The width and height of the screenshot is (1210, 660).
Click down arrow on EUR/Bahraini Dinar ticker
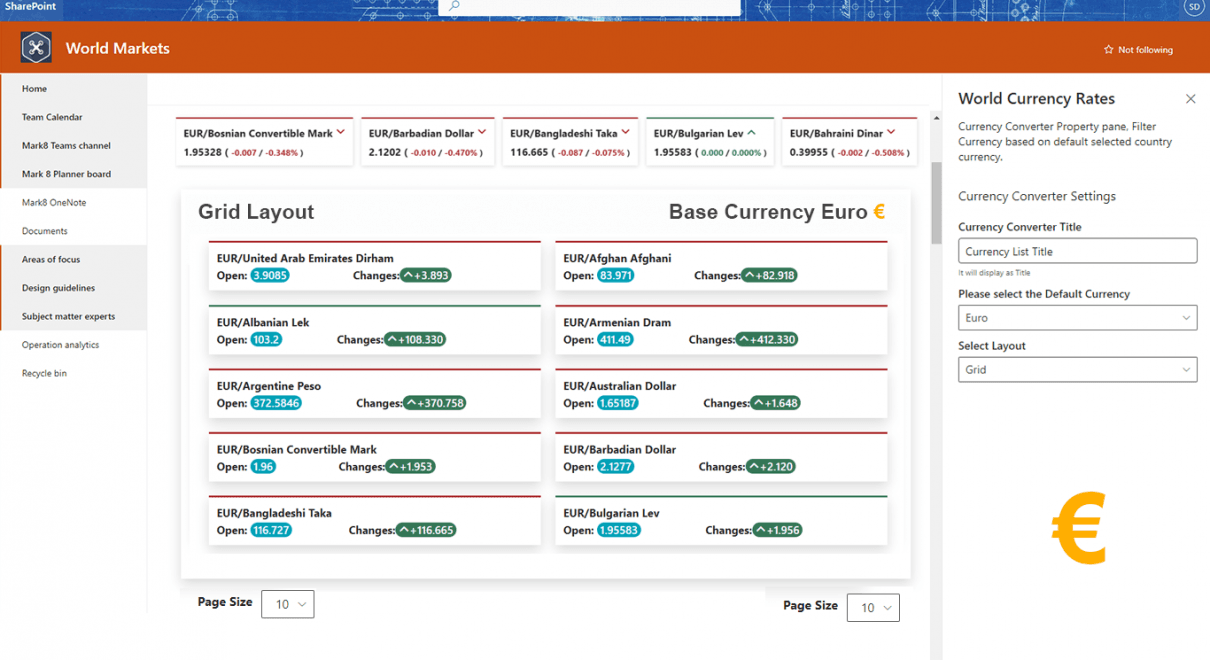[x=891, y=132]
